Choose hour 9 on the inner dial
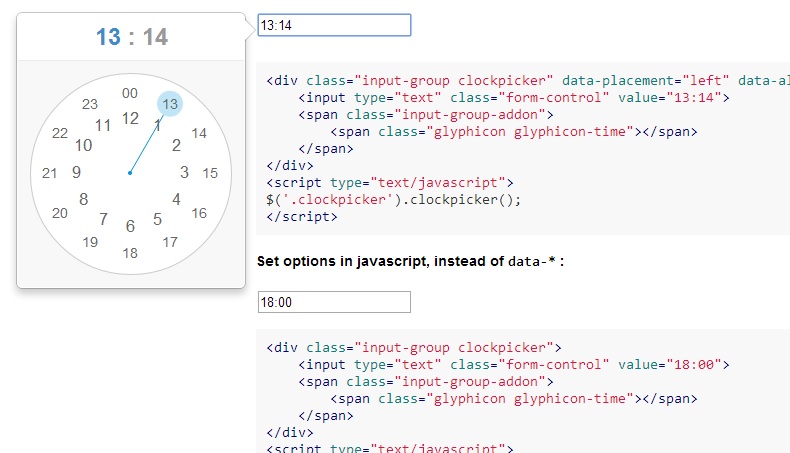Image resolution: width=790 pixels, height=453 pixels. point(77,172)
